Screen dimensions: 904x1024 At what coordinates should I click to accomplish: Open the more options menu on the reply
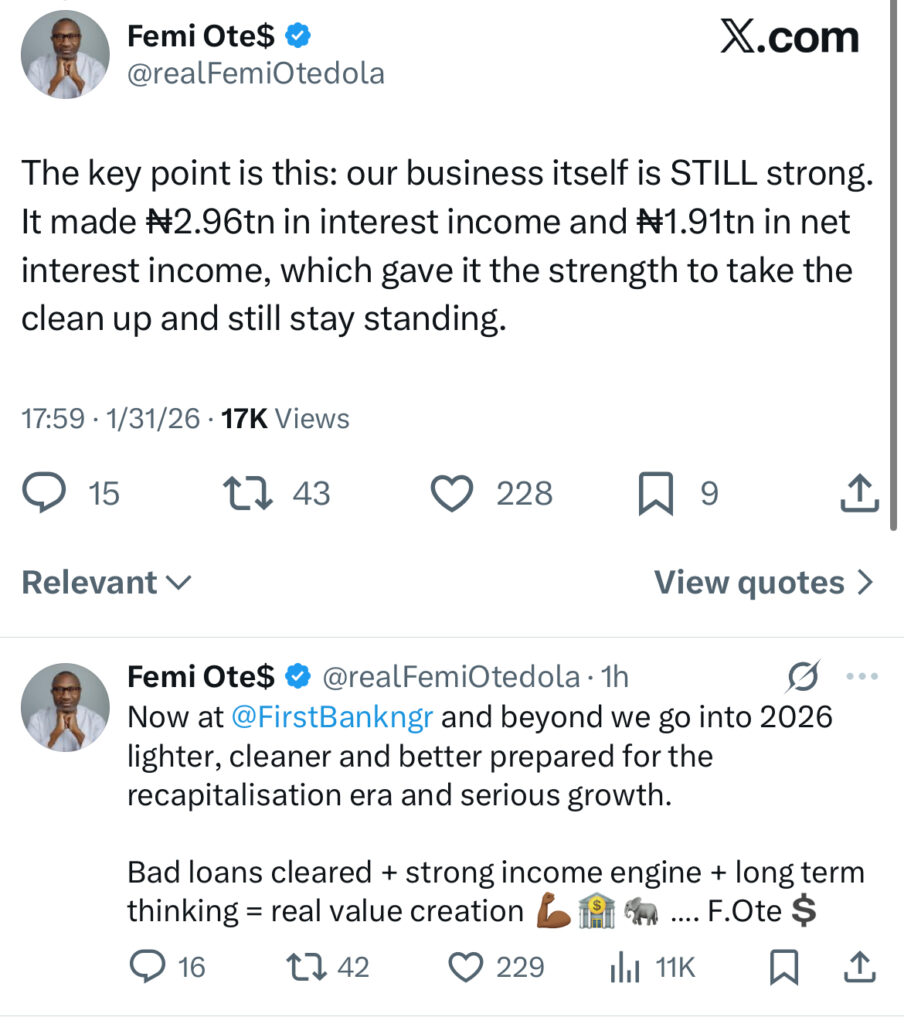[860, 676]
